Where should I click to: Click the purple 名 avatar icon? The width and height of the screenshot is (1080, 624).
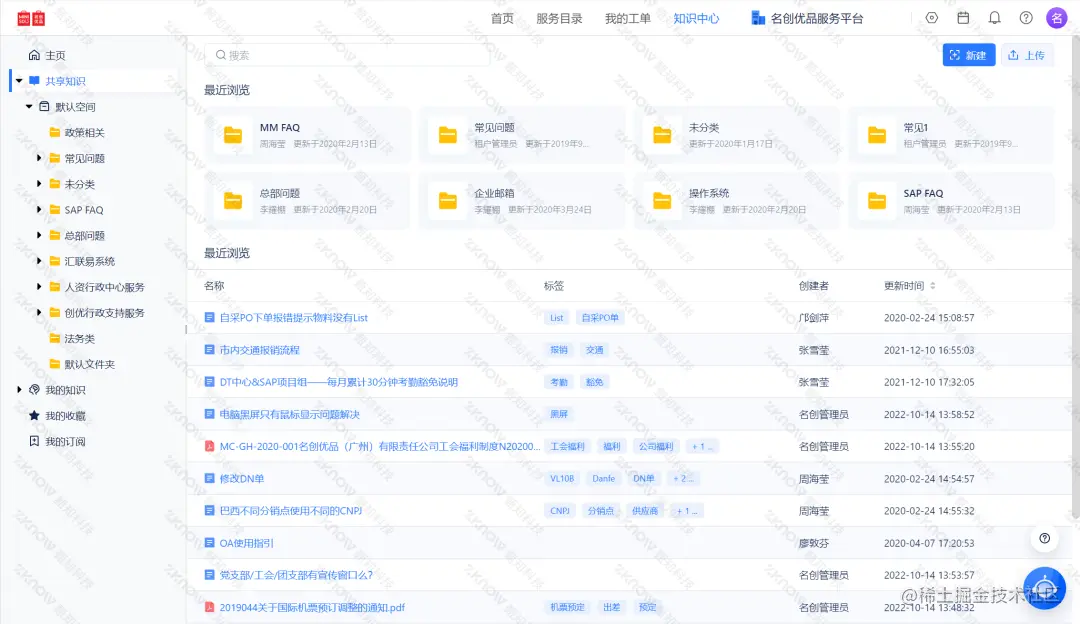click(x=1057, y=17)
